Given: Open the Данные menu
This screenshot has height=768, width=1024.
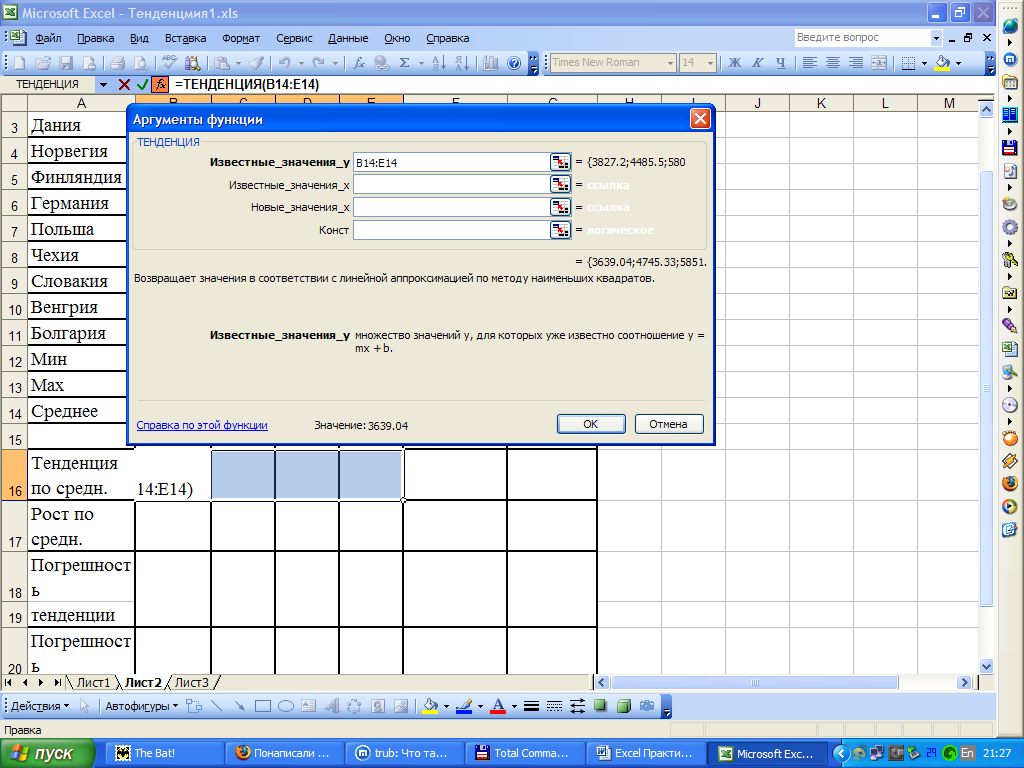Looking at the screenshot, I should pyautogui.click(x=348, y=39).
